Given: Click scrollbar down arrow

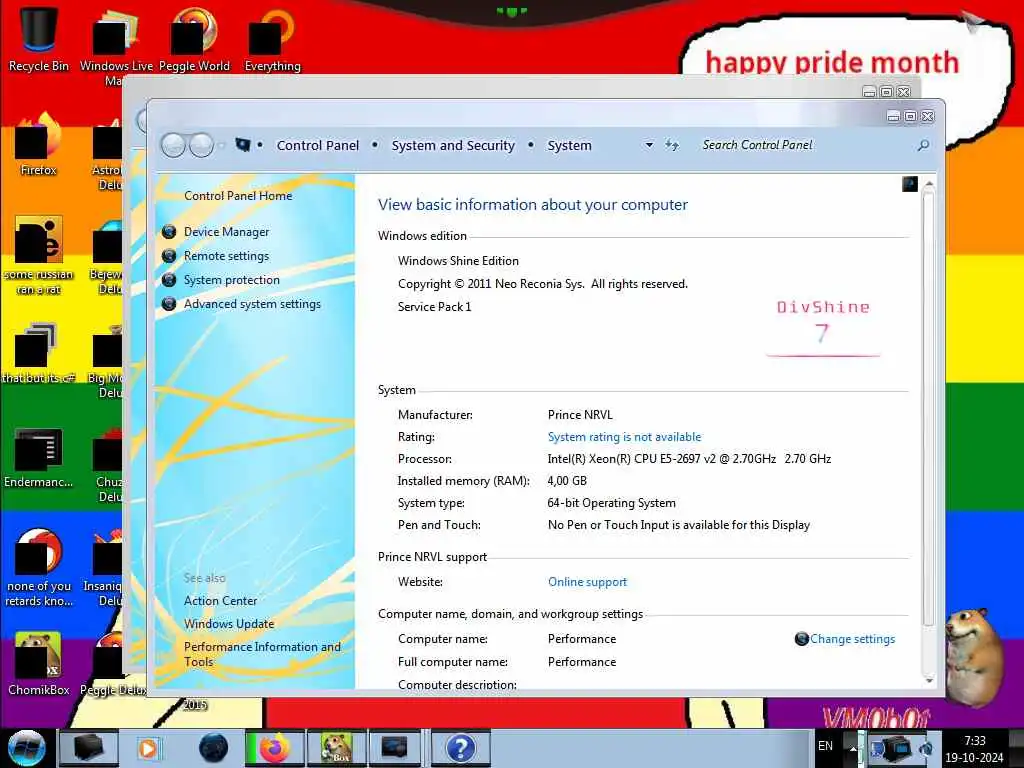Looking at the screenshot, I should click(929, 680).
